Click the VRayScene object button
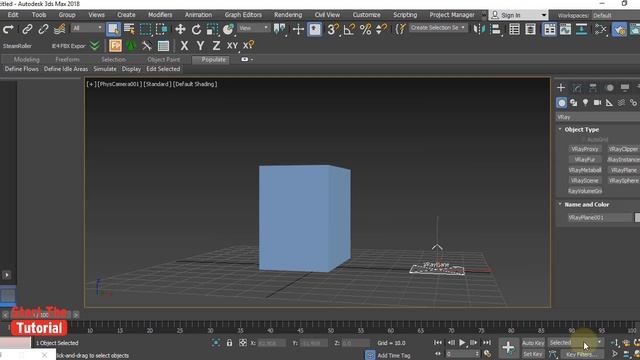This screenshot has height=360, width=640. (x=584, y=180)
